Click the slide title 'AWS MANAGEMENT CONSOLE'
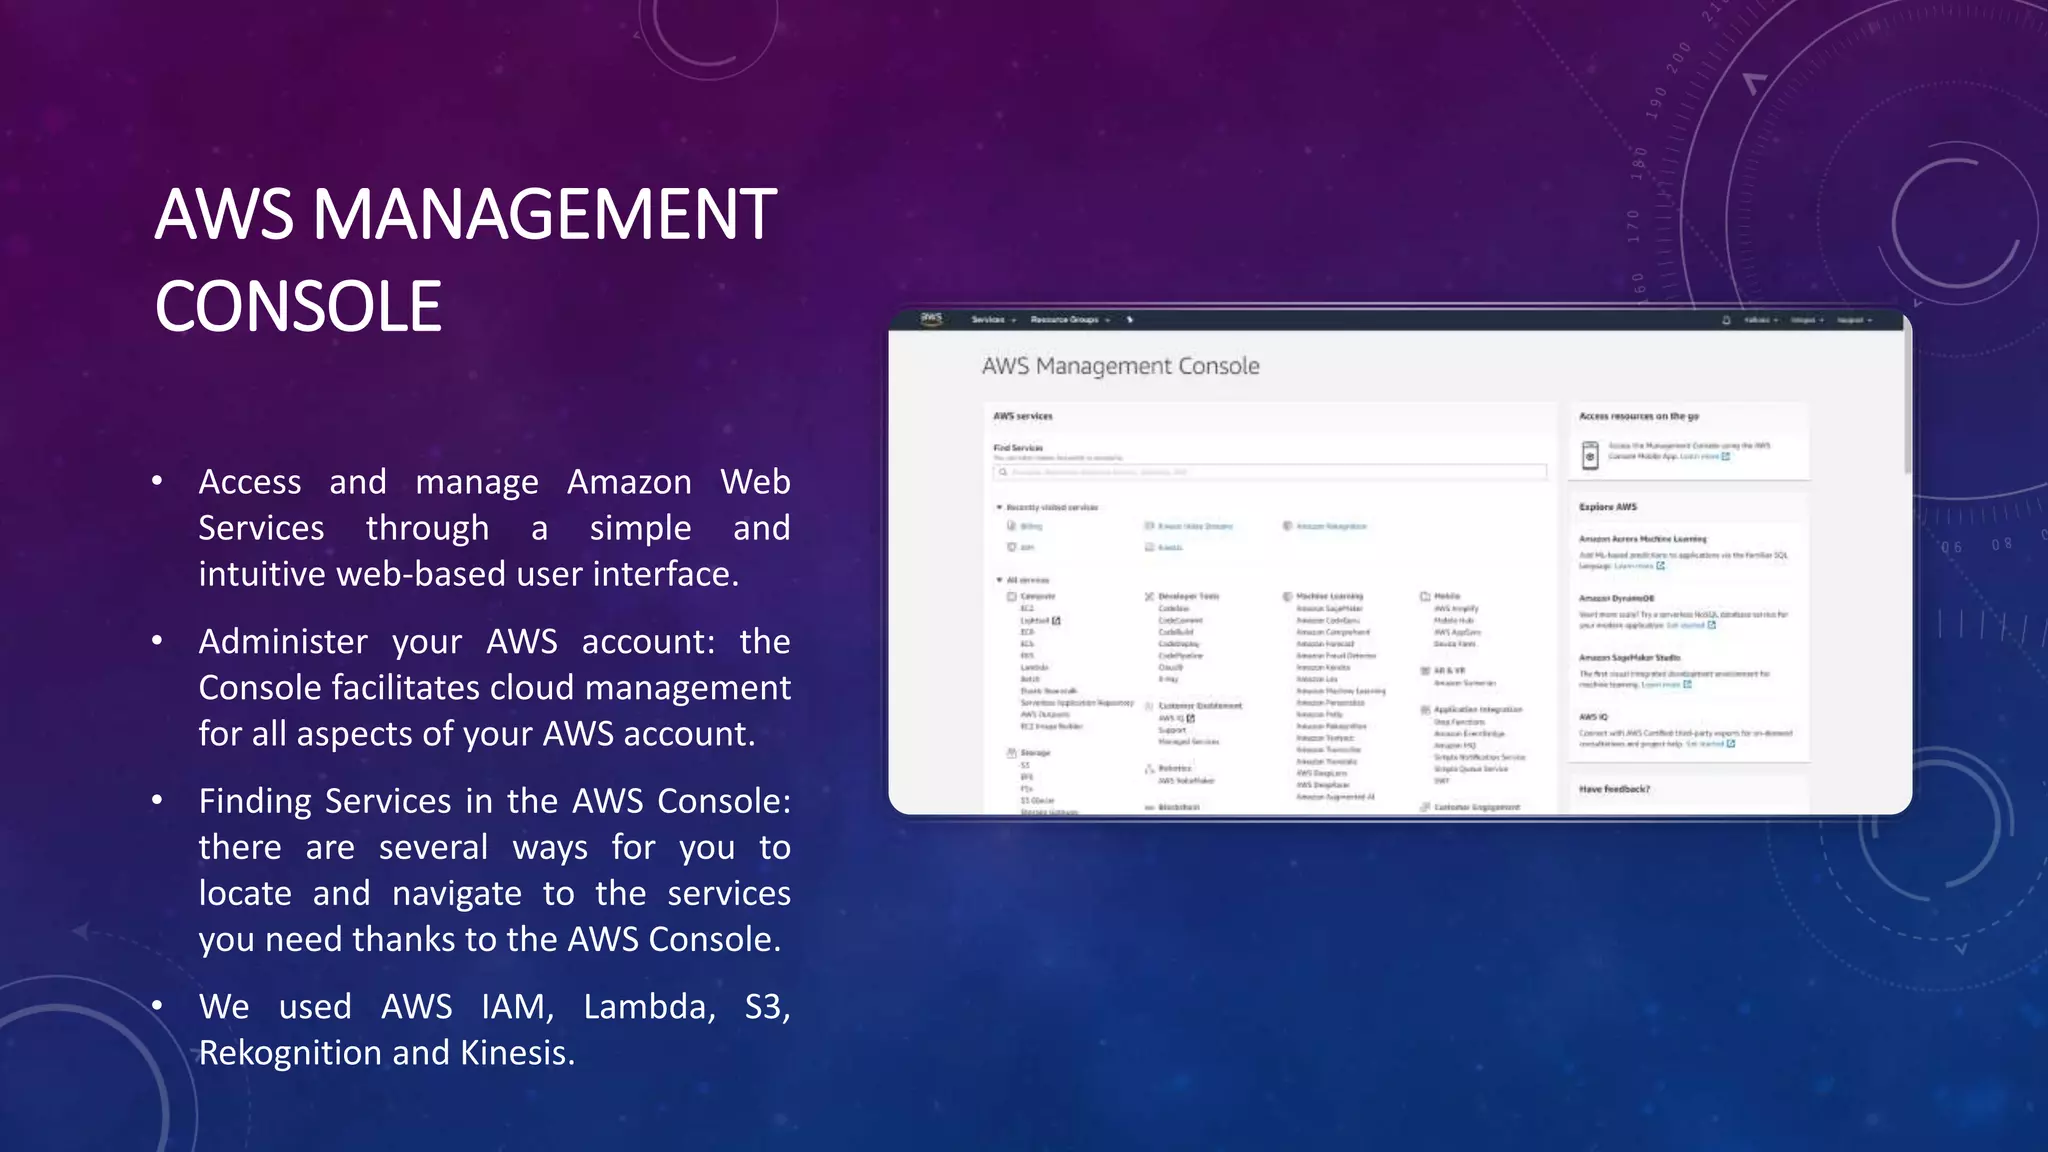The width and height of the screenshot is (2048, 1152). [465, 260]
